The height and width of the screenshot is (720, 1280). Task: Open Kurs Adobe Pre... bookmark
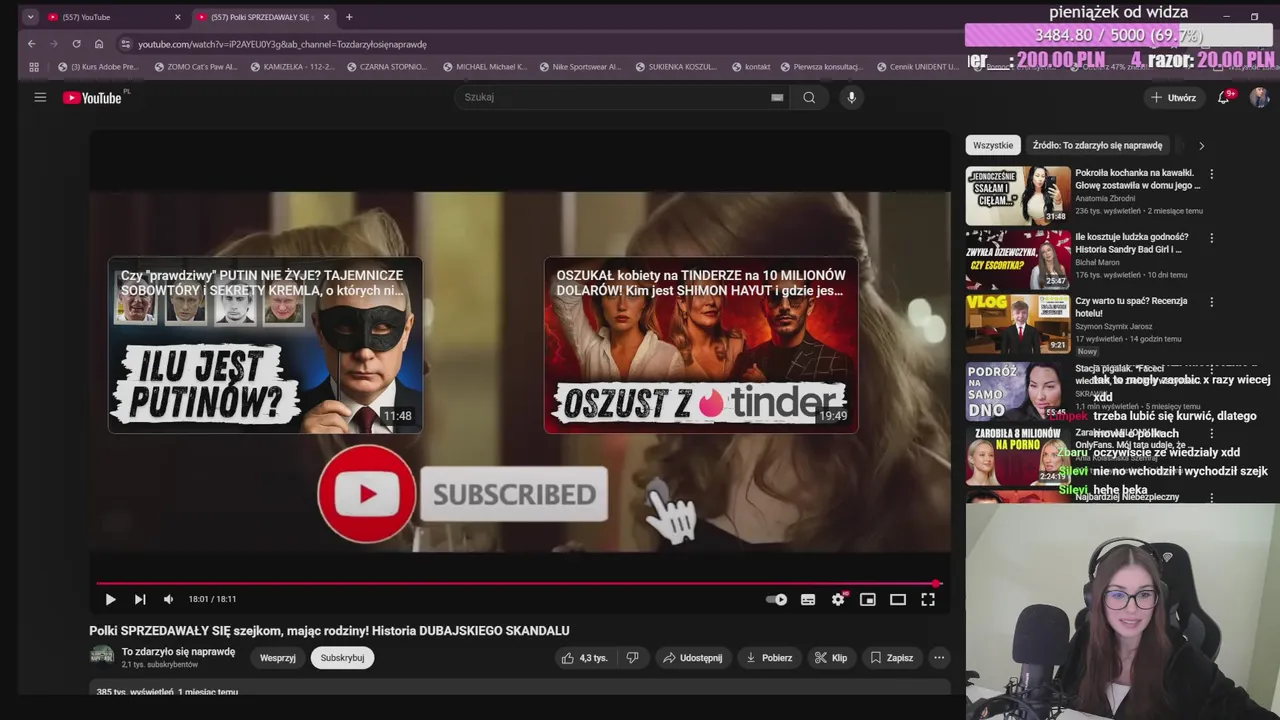click(98, 67)
